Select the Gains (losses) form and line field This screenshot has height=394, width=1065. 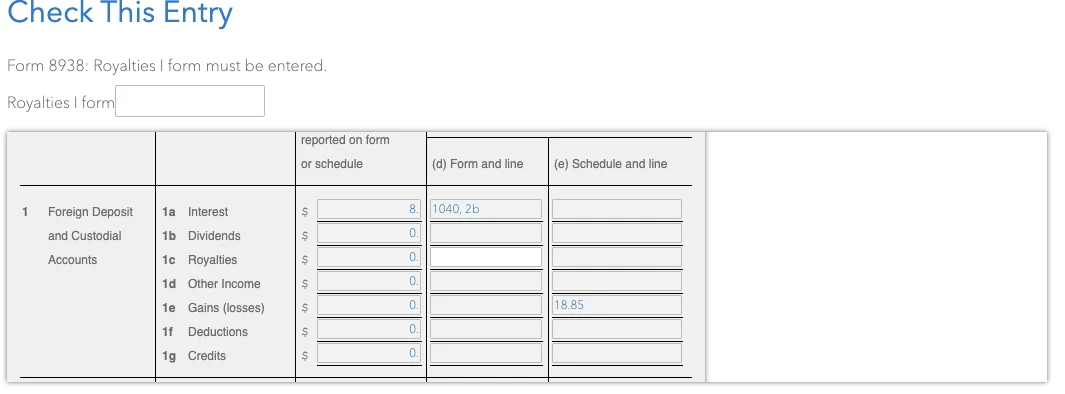pyautogui.click(x=486, y=305)
